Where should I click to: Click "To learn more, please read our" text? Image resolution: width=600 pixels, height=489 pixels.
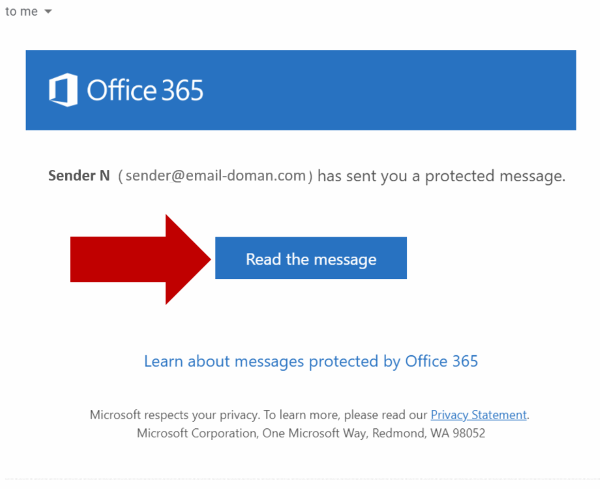click(x=345, y=415)
